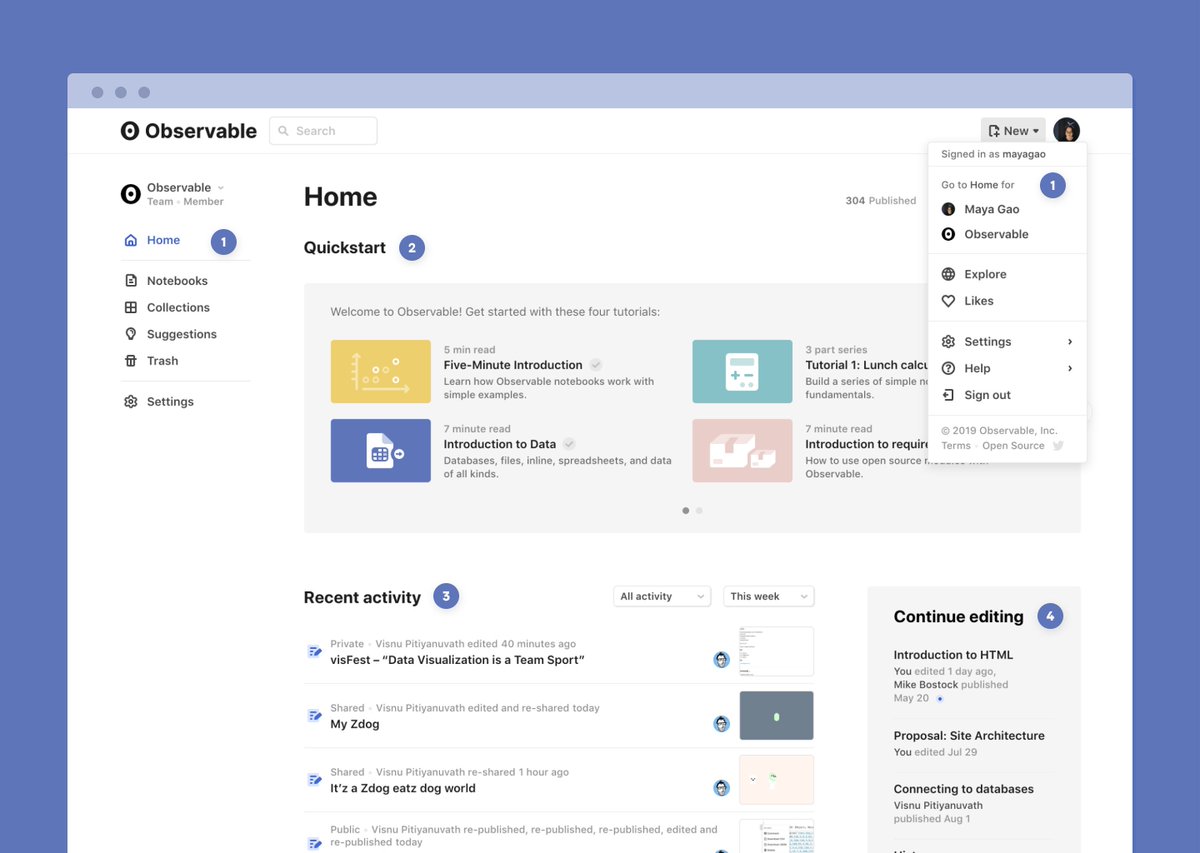Click the Suggestions lightbulb icon

click(x=130, y=334)
